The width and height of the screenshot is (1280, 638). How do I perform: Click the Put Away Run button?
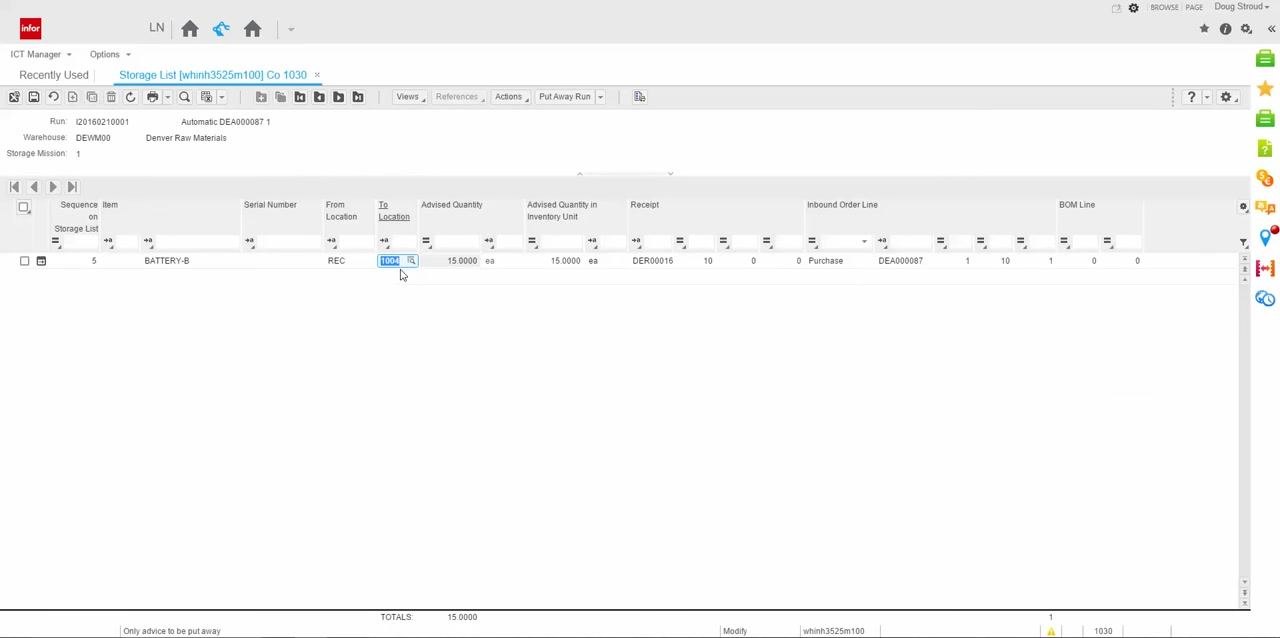click(565, 97)
